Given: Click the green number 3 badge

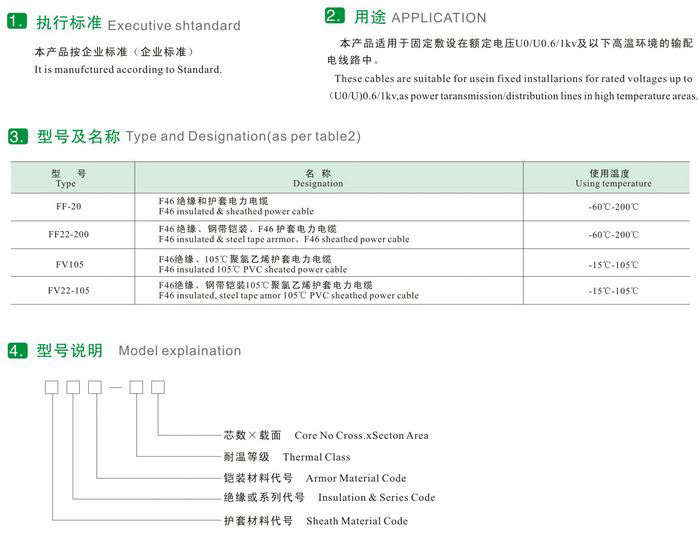Looking at the screenshot, I should click(16, 136).
